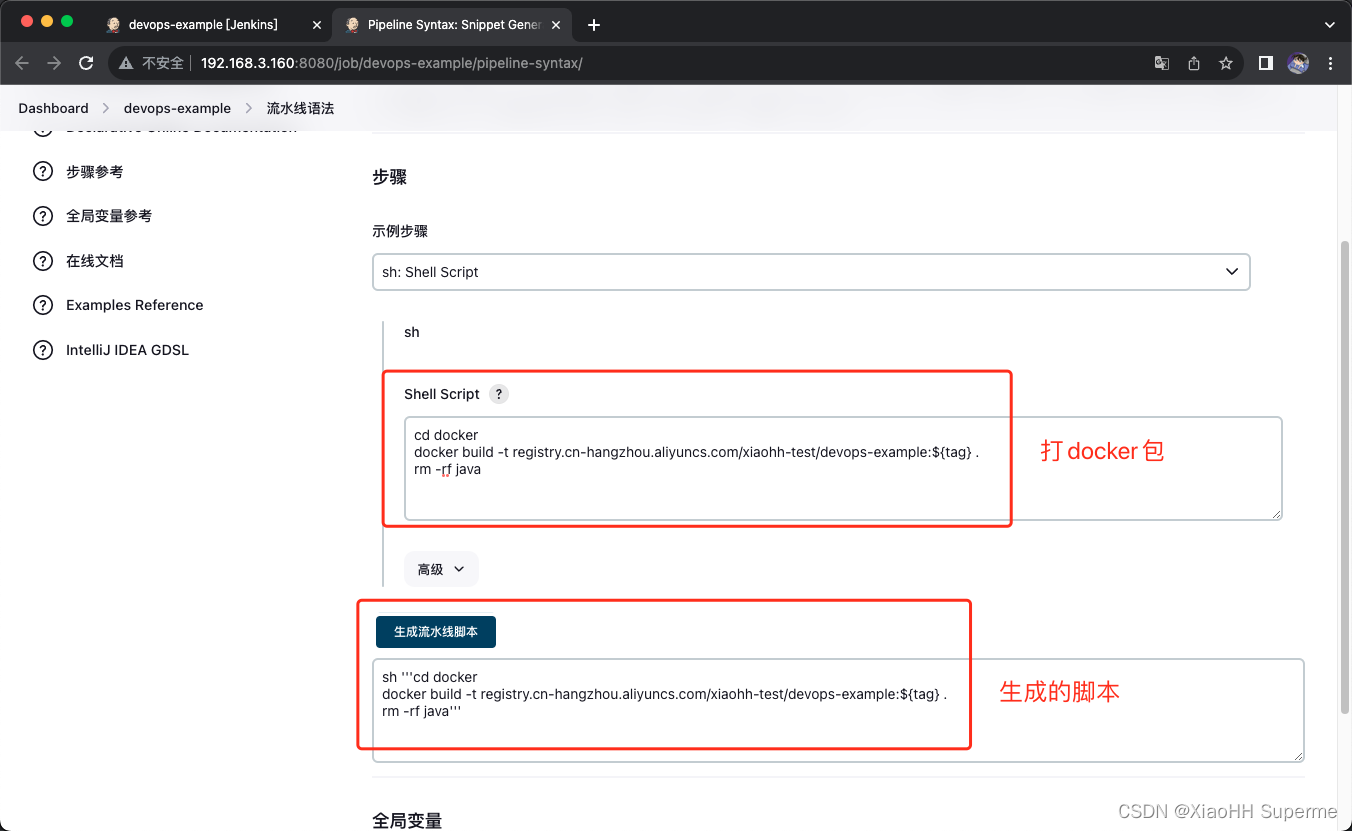Bookmark this page with the star
The width and height of the screenshot is (1352, 831).
point(1225,63)
